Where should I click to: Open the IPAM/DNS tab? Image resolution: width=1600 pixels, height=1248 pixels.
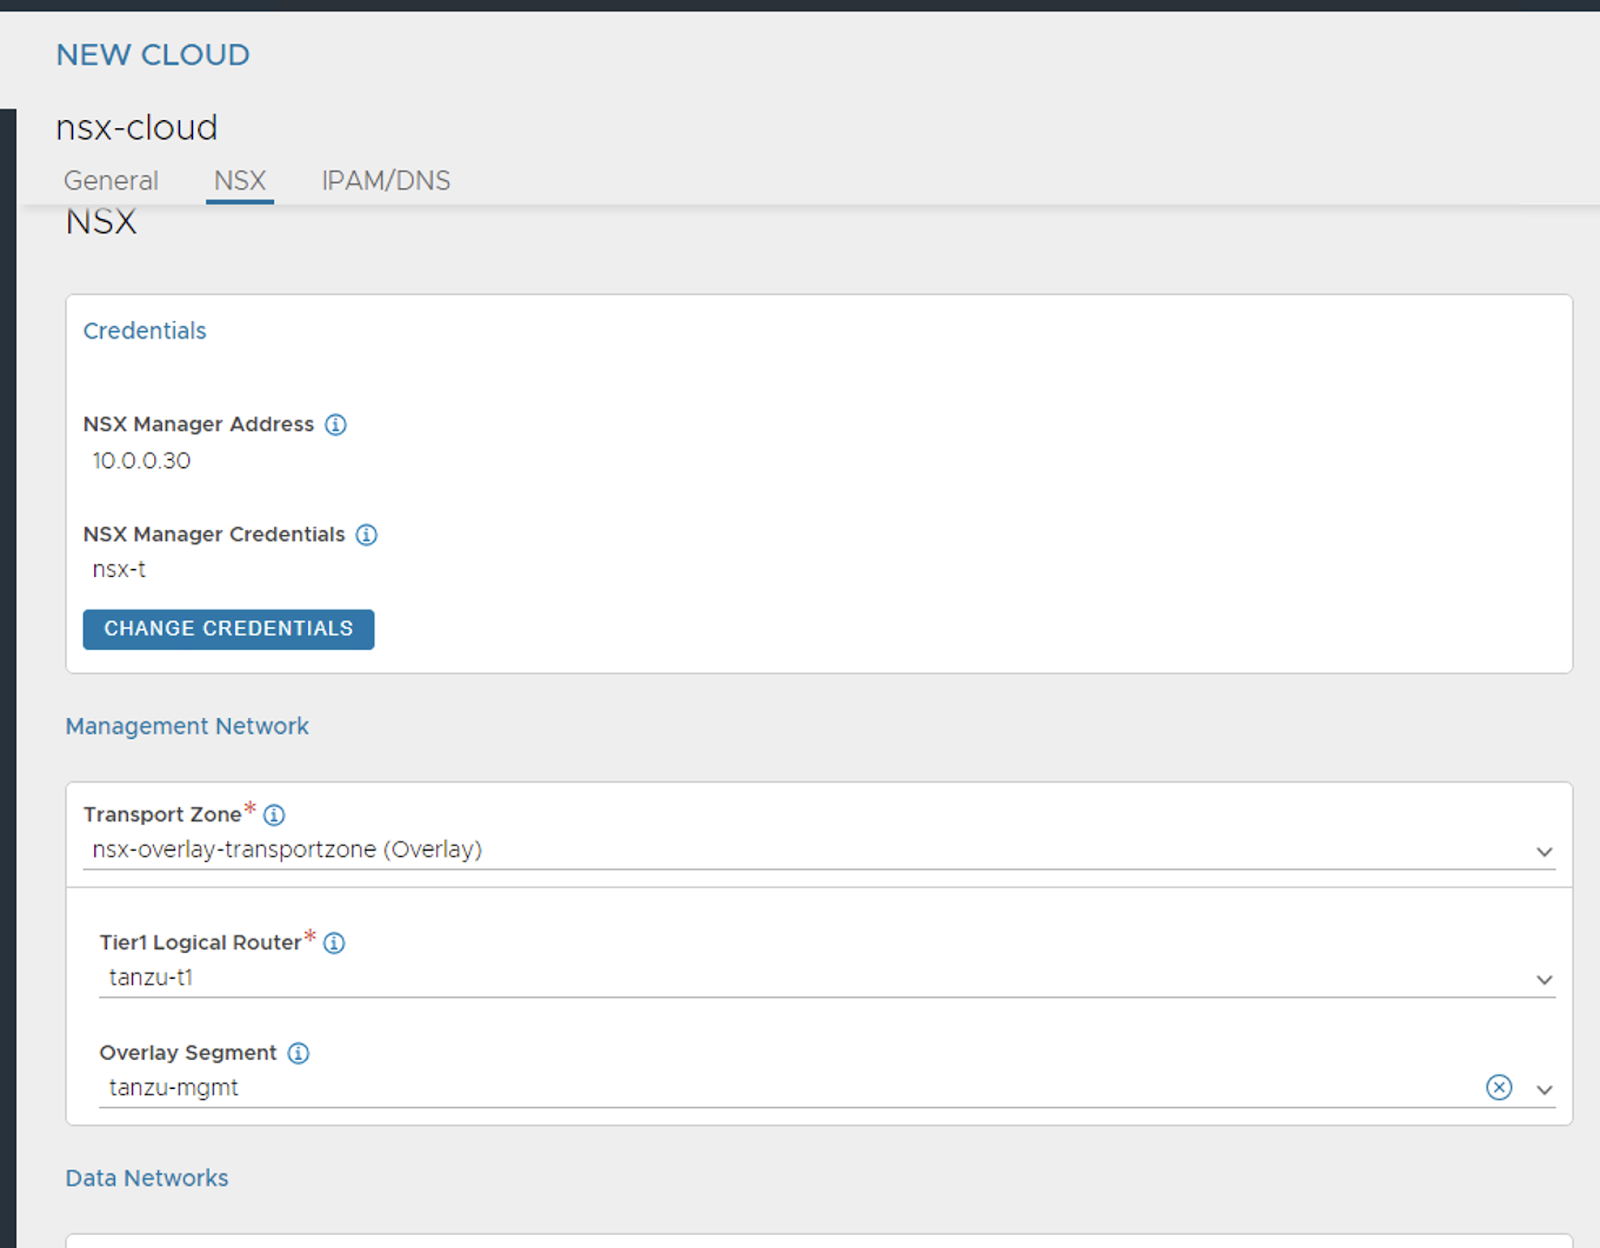pyautogui.click(x=386, y=181)
